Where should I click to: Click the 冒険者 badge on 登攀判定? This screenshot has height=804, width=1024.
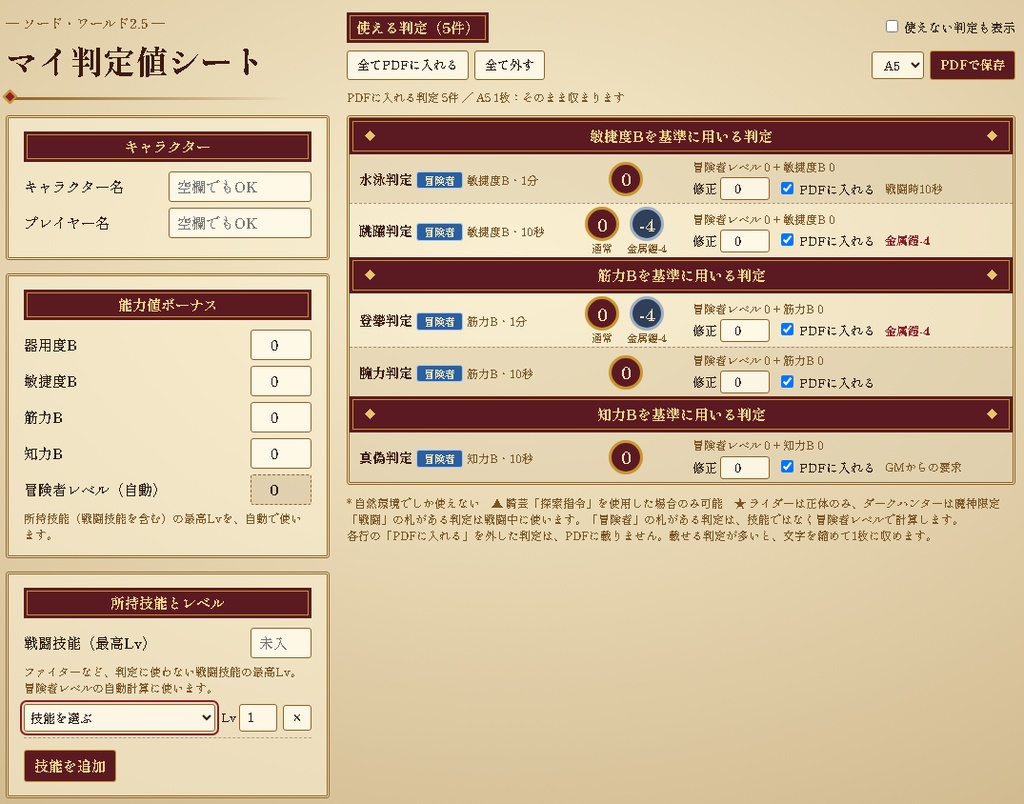[440, 321]
